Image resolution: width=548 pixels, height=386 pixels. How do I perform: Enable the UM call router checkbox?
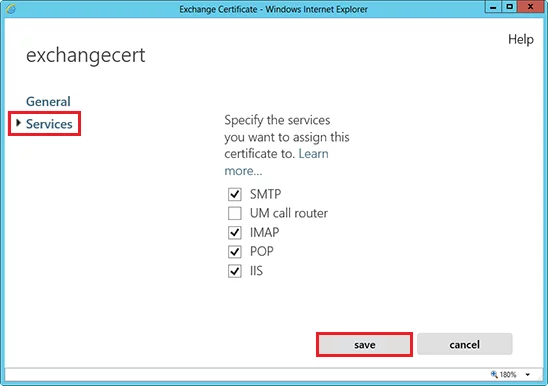pos(235,213)
